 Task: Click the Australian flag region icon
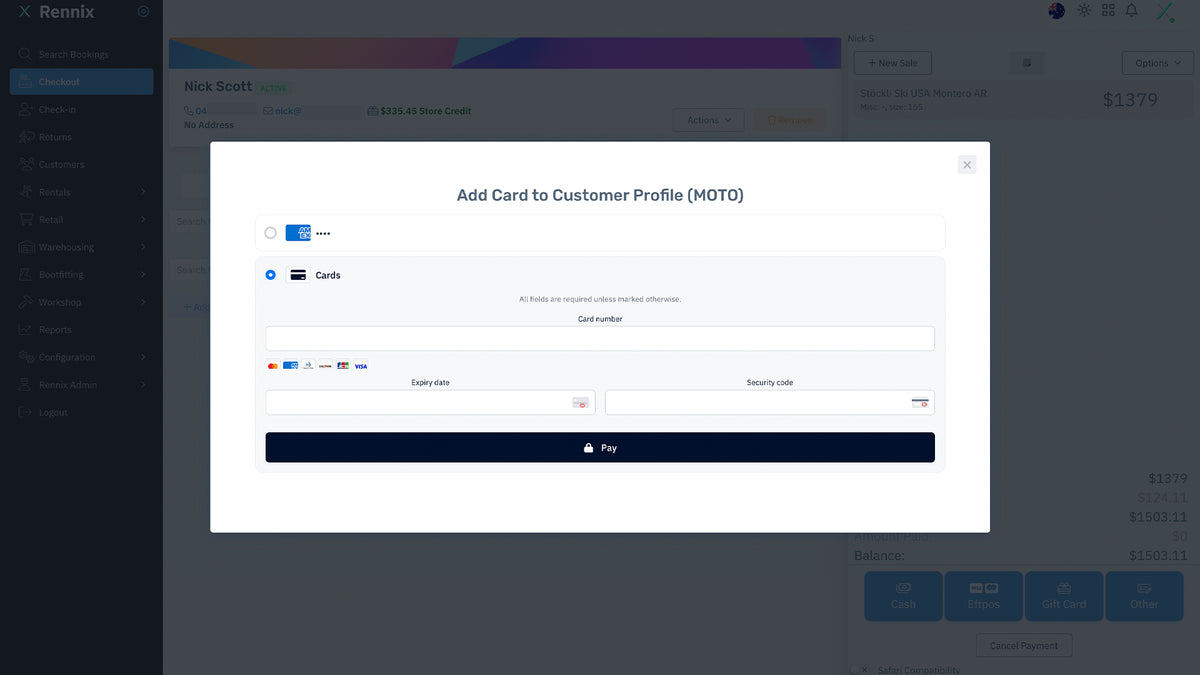coord(1056,11)
